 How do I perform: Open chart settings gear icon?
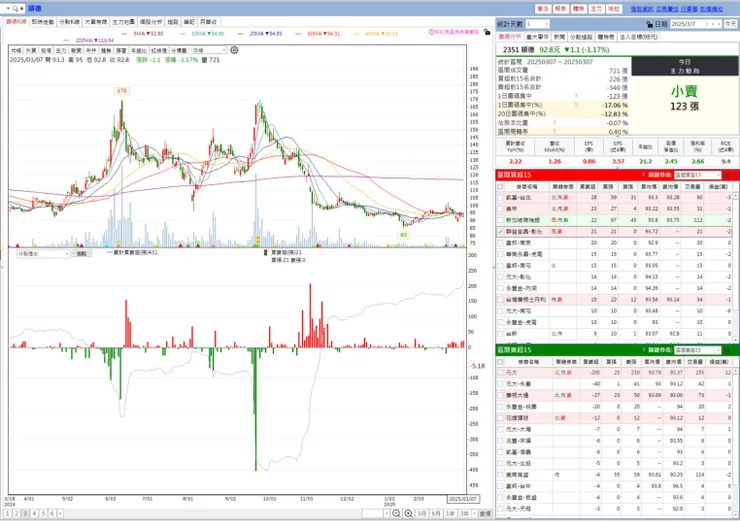(234, 50)
